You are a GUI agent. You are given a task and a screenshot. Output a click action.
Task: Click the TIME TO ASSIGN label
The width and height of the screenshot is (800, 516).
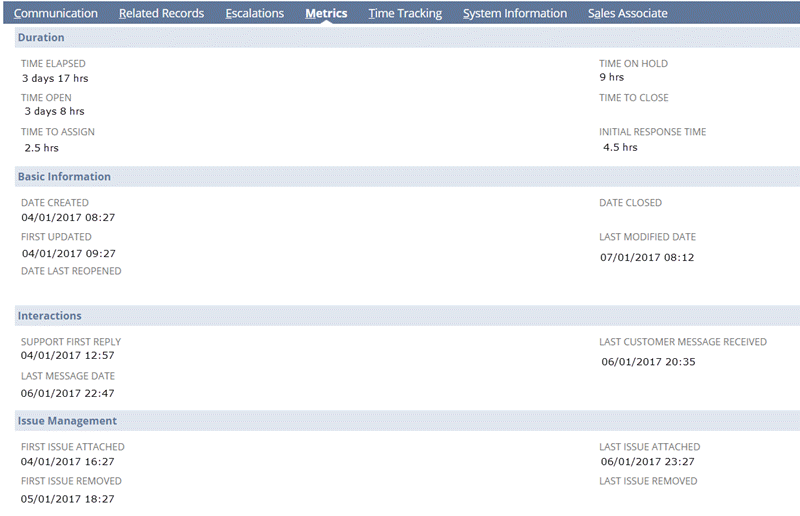point(58,132)
